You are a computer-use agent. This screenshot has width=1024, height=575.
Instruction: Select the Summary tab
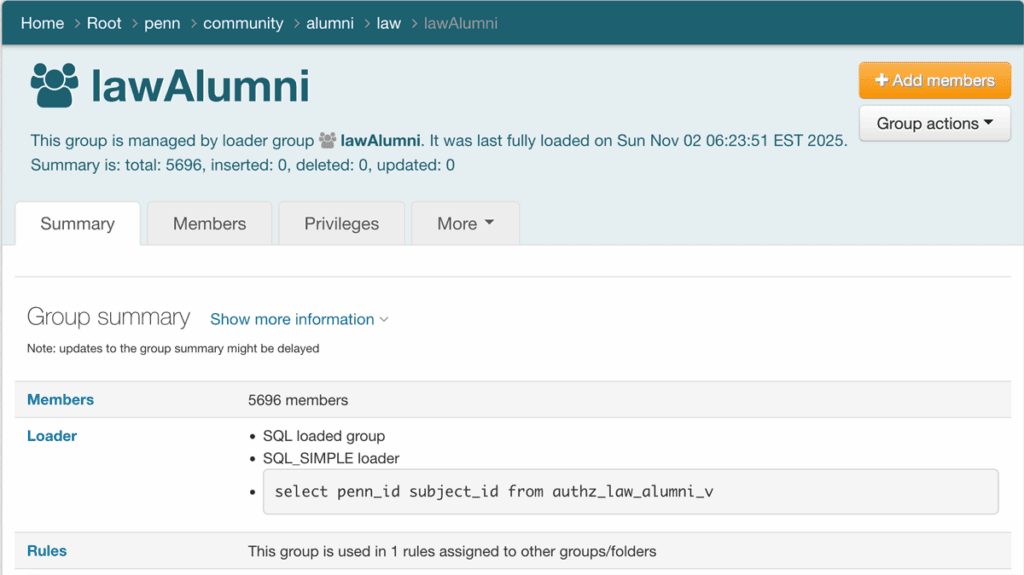click(78, 223)
